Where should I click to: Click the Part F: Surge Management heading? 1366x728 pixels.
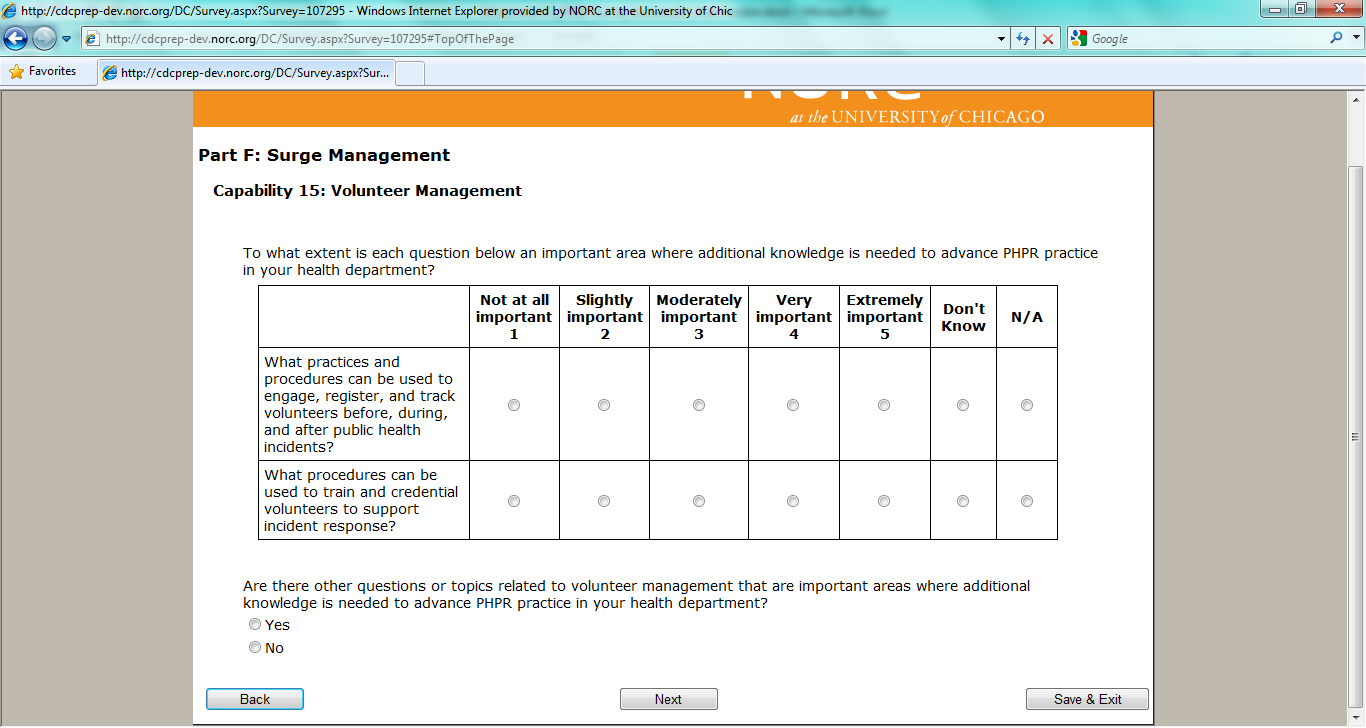tap(324, 155)
